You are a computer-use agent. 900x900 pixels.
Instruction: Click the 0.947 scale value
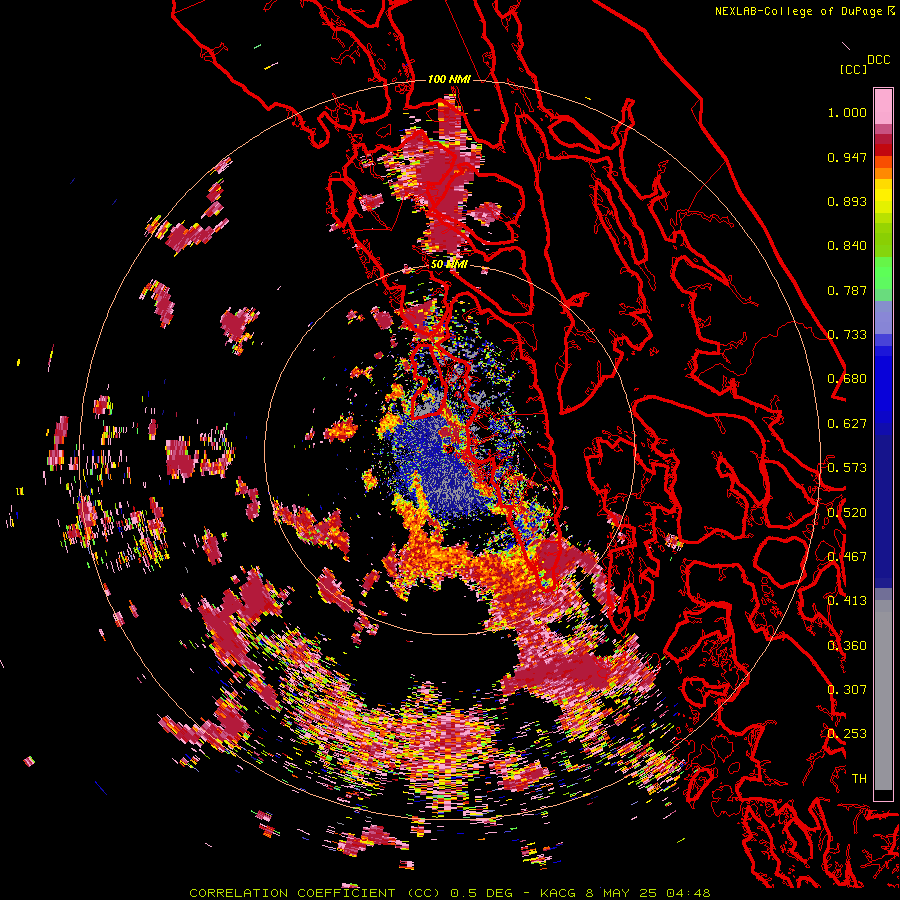tap(847, 157)
